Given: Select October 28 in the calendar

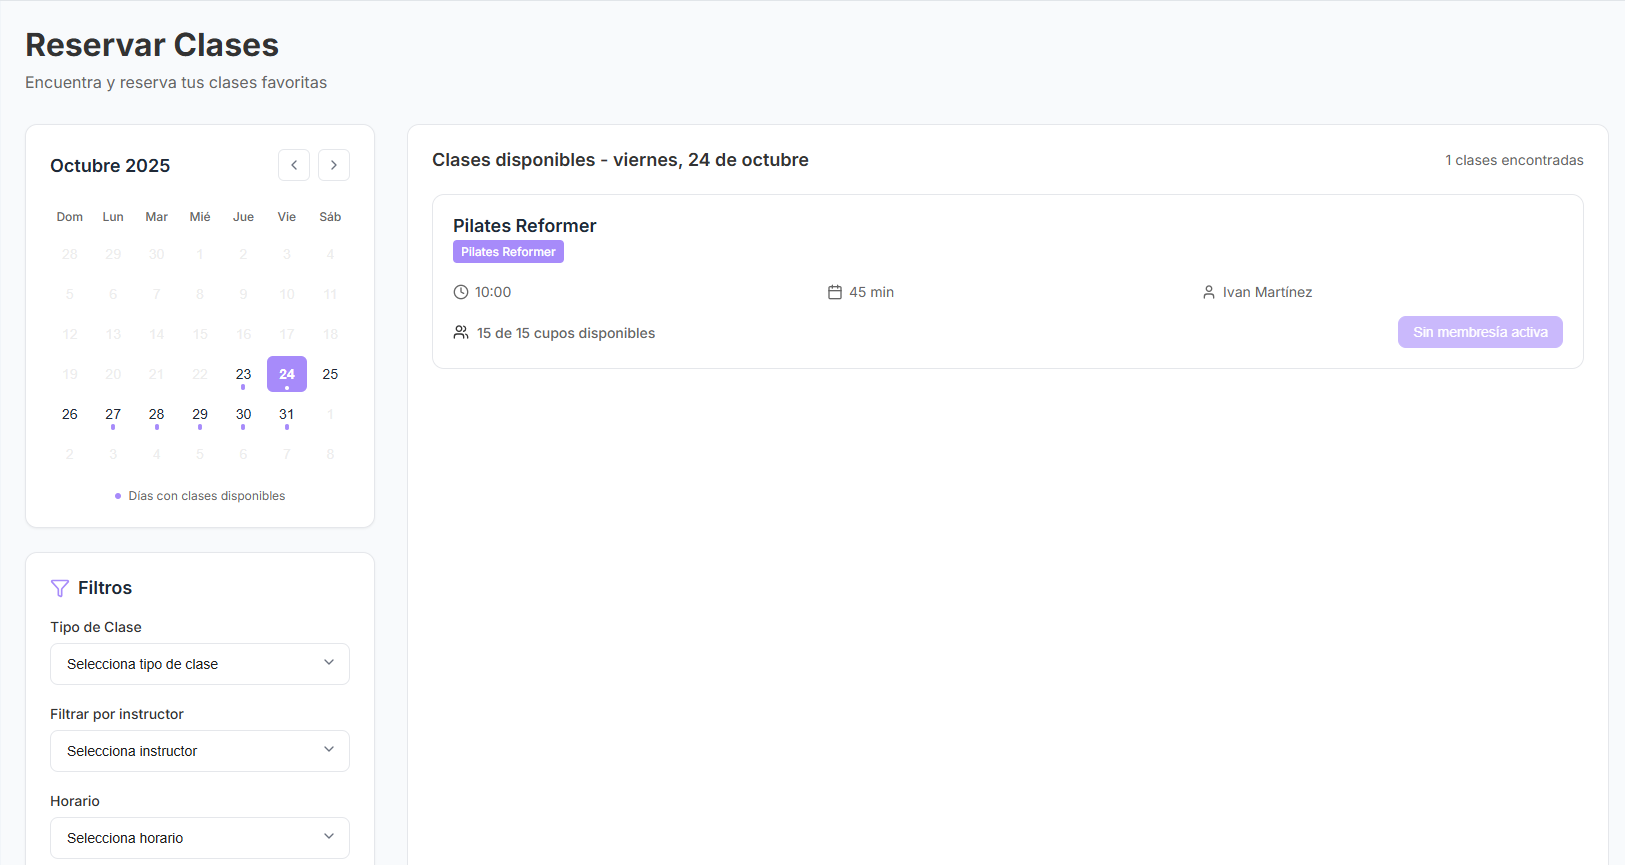Looking at the screenshot, I should [157, 414].
